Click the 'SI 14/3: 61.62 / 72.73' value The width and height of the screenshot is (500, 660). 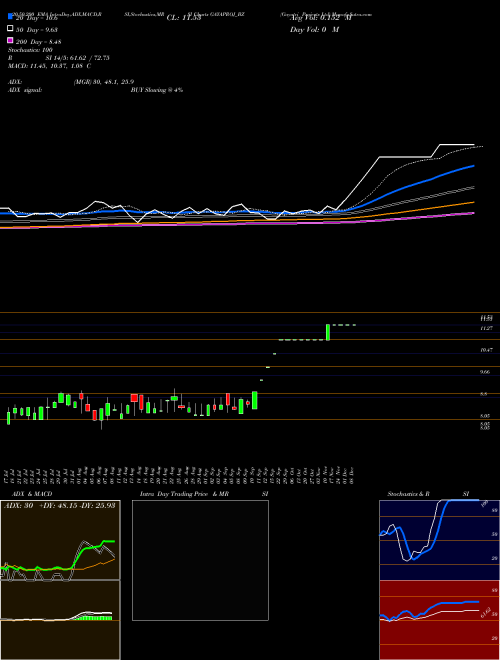77,58
